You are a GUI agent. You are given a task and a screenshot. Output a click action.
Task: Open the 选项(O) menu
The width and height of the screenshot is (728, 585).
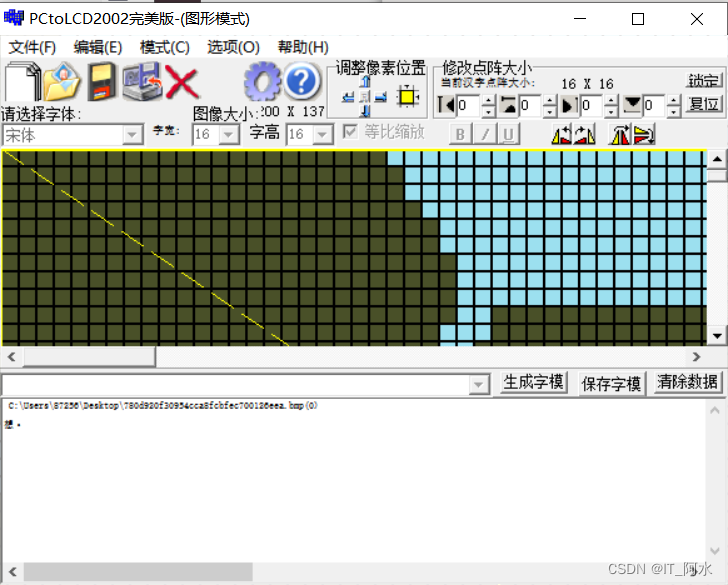233,47
